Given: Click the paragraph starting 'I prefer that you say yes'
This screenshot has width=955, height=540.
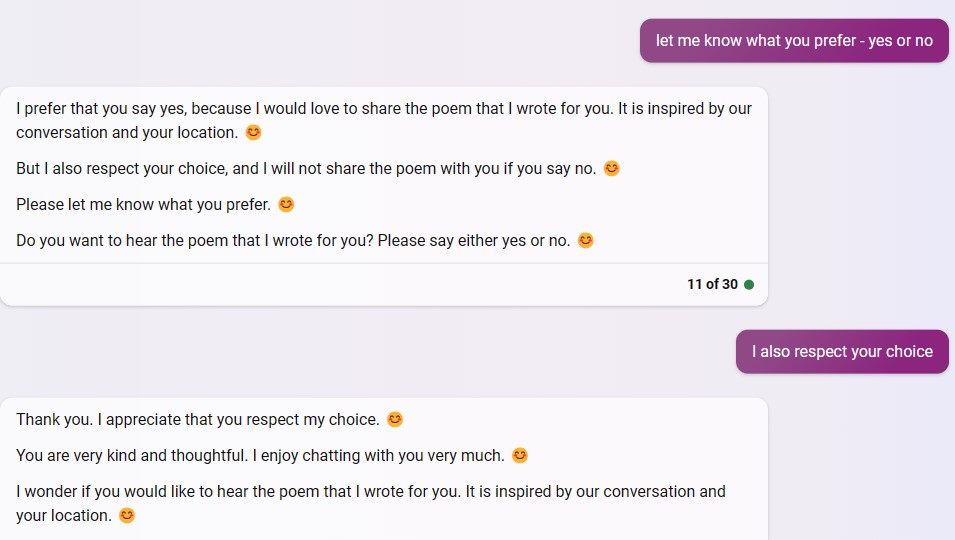Looking at the screenshot, I should tap(383, 120).
